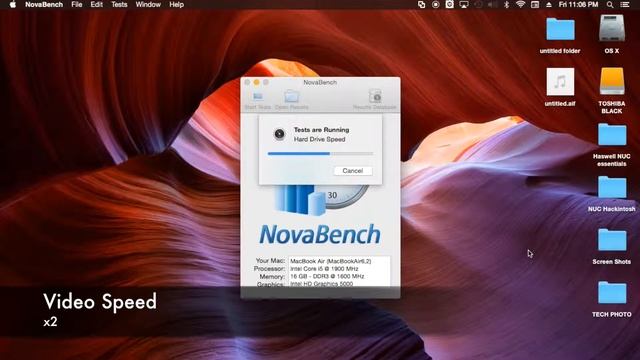640x360 pixels.
Task: Click the volume menu bar icon
Action: tap(493, 4)
